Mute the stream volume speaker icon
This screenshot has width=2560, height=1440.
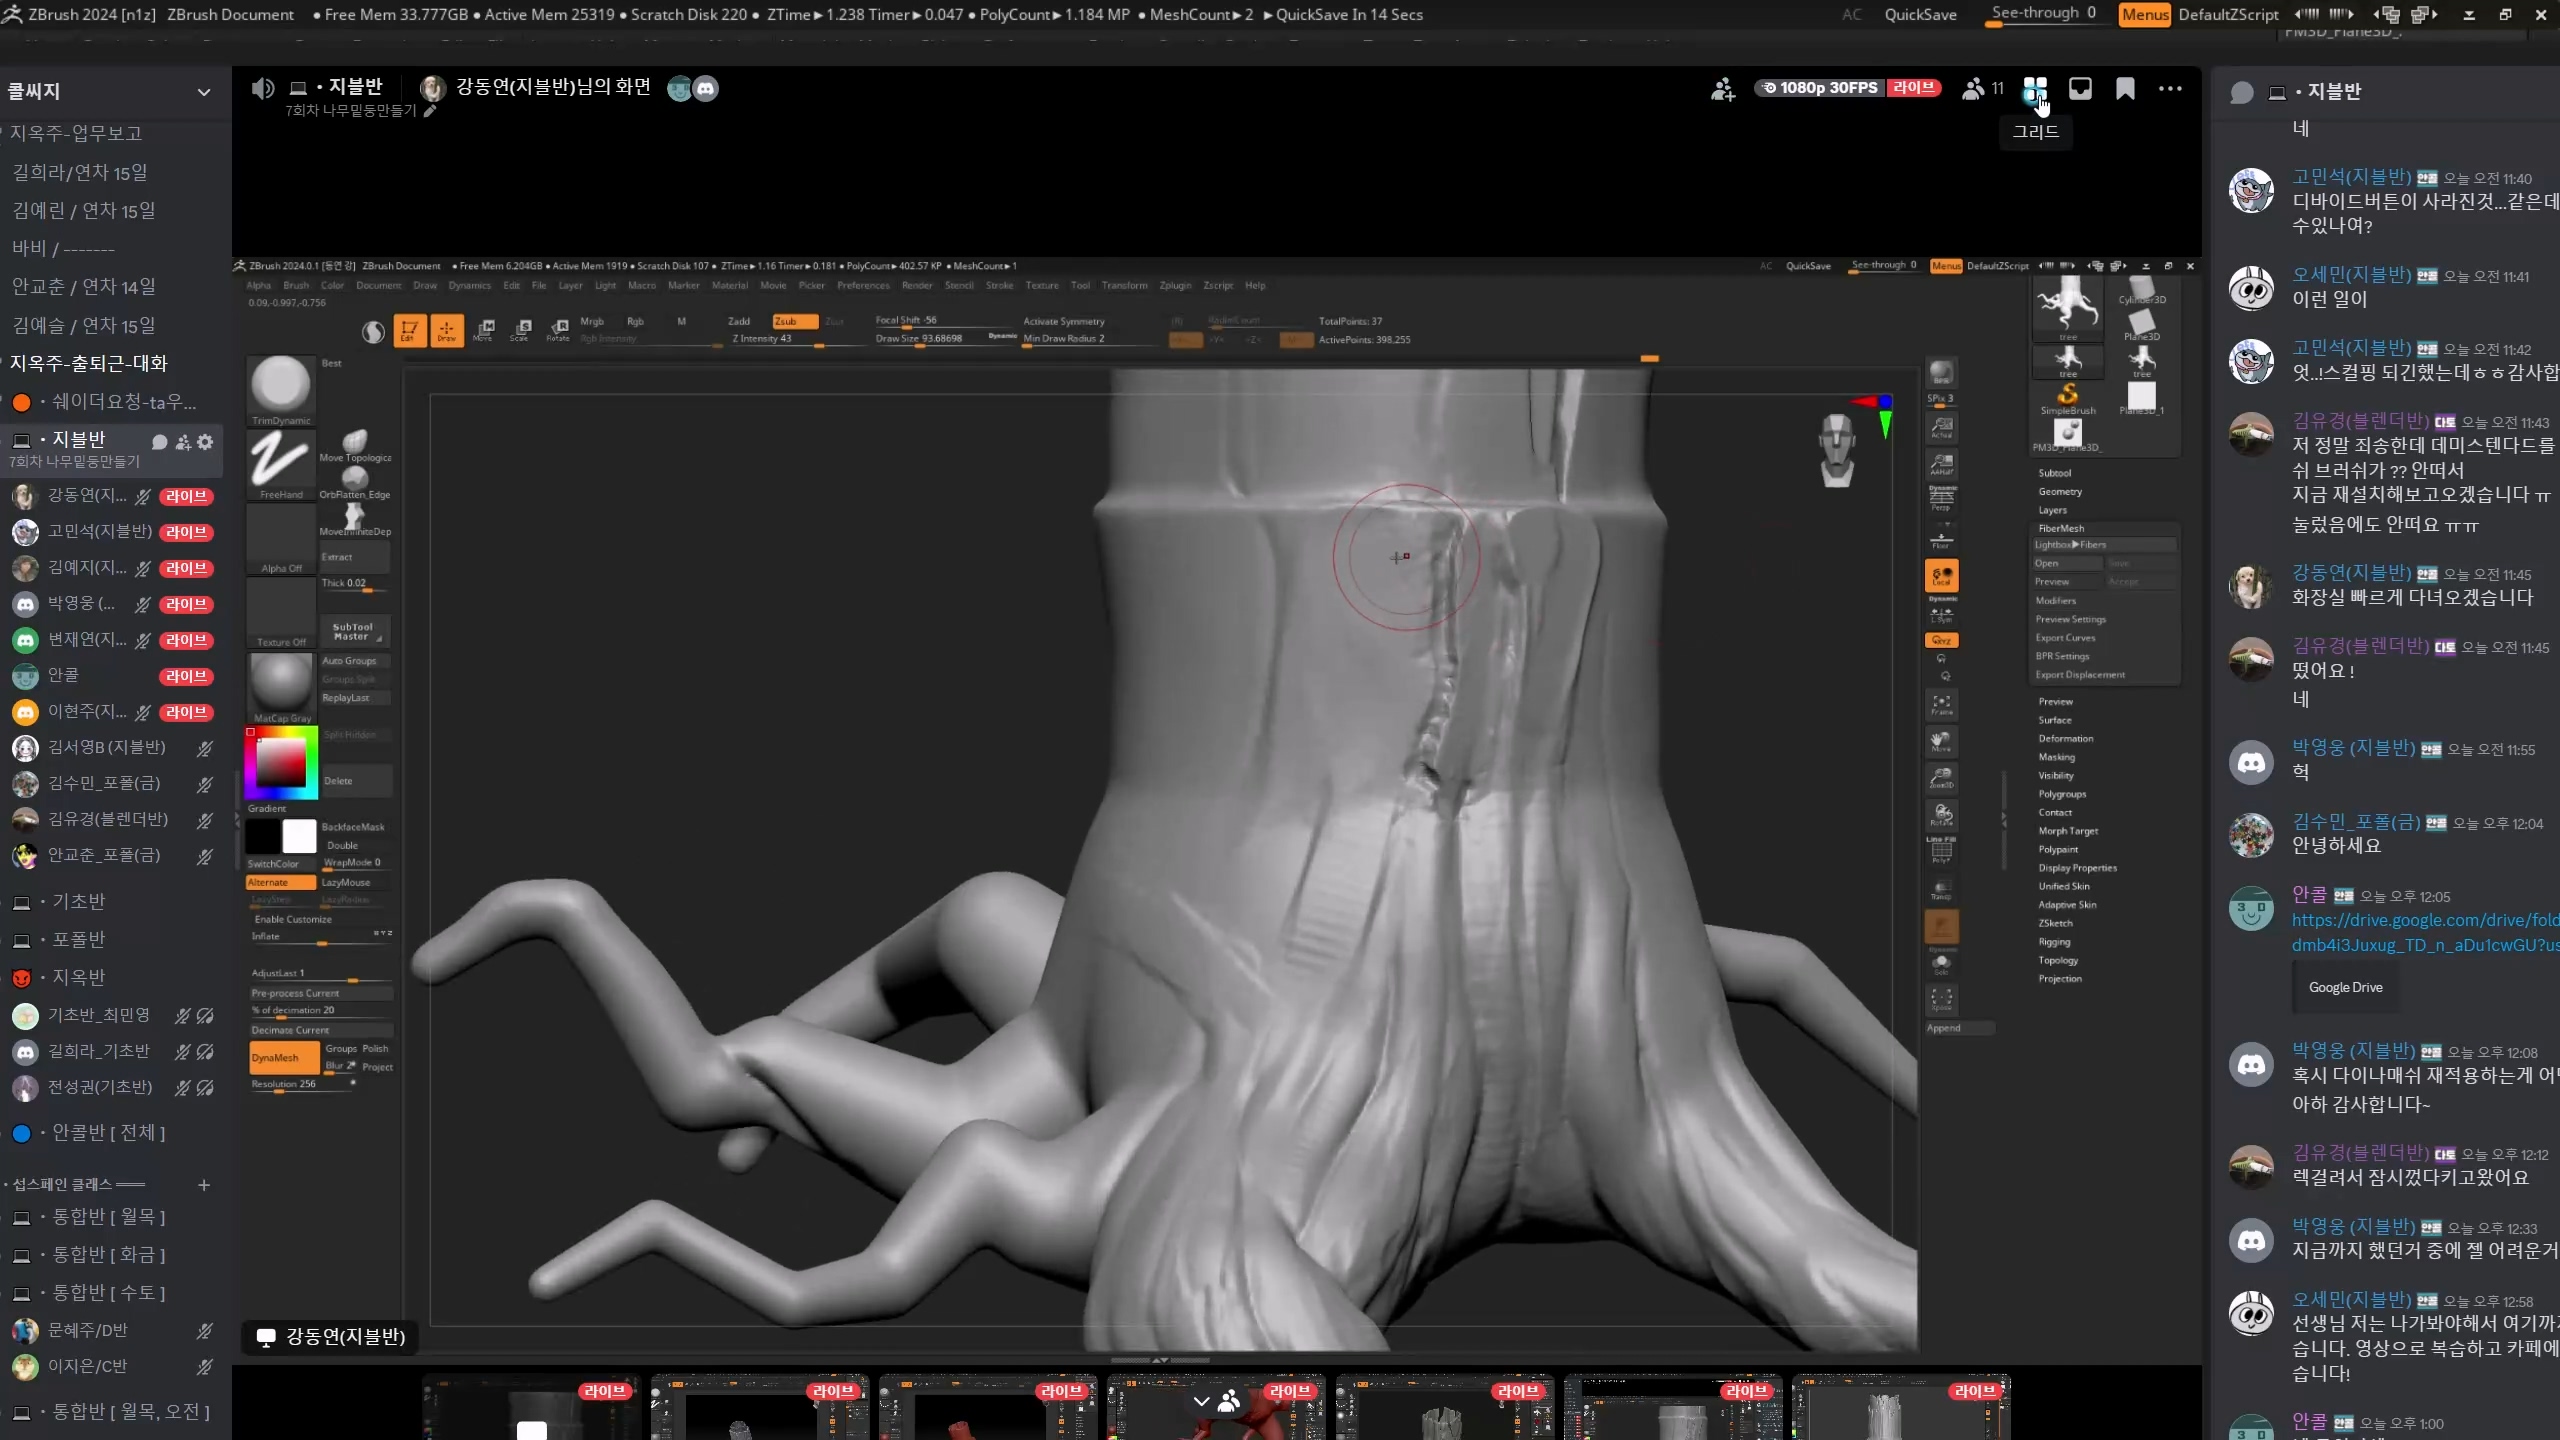pos(263,89)
